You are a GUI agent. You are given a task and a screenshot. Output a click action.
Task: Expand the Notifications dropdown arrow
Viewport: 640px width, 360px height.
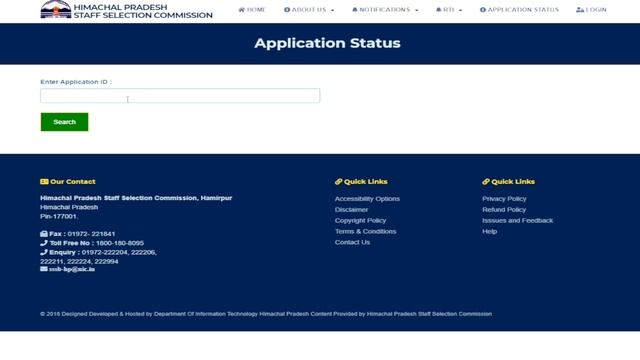416,10
